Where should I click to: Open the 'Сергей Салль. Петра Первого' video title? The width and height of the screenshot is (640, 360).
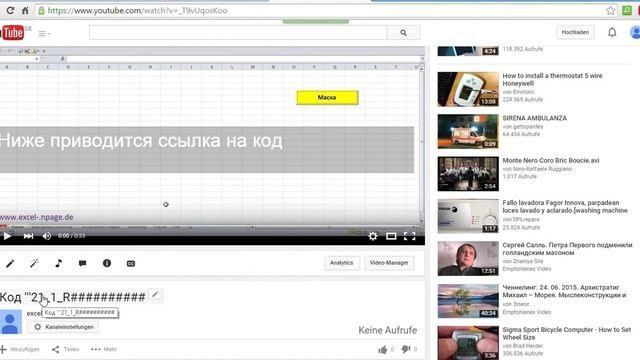(x=567, y=249)
